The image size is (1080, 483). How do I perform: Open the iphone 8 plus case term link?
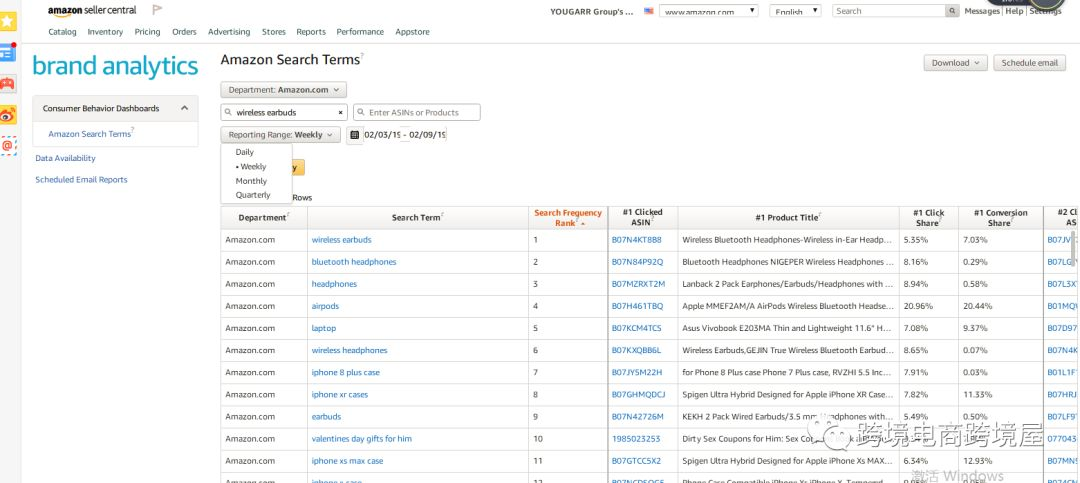click(x=346, y=372)
